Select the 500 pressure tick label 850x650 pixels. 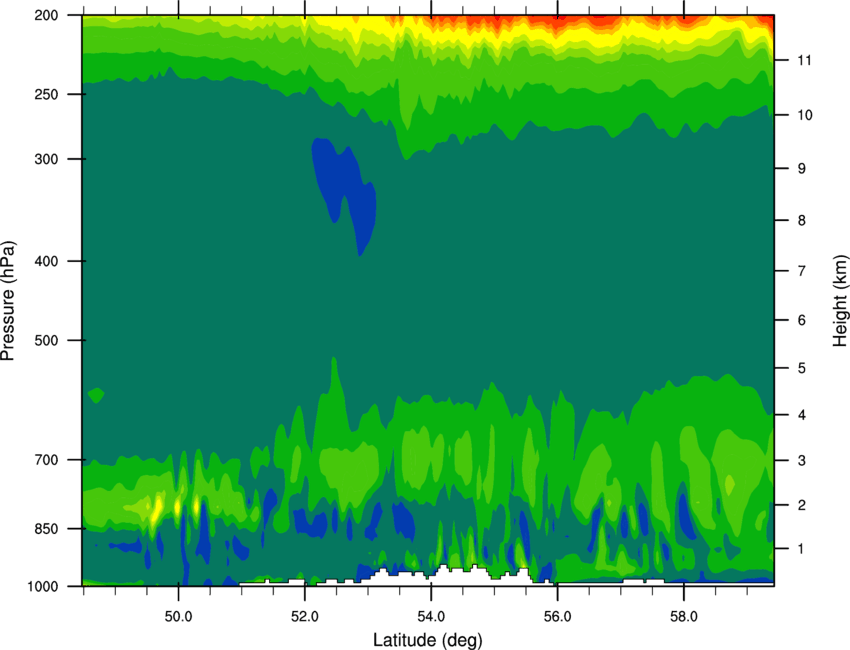[47, 340]
